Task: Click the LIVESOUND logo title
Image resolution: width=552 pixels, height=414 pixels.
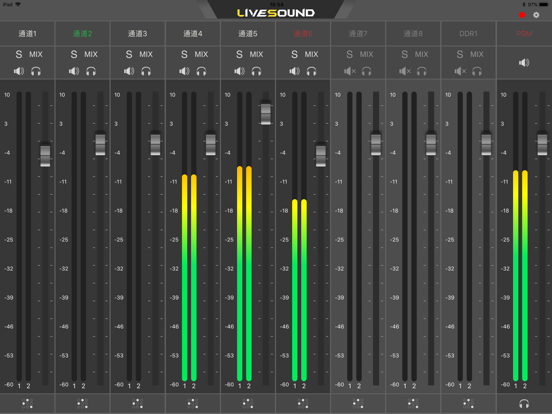Action: coord(276,13)
